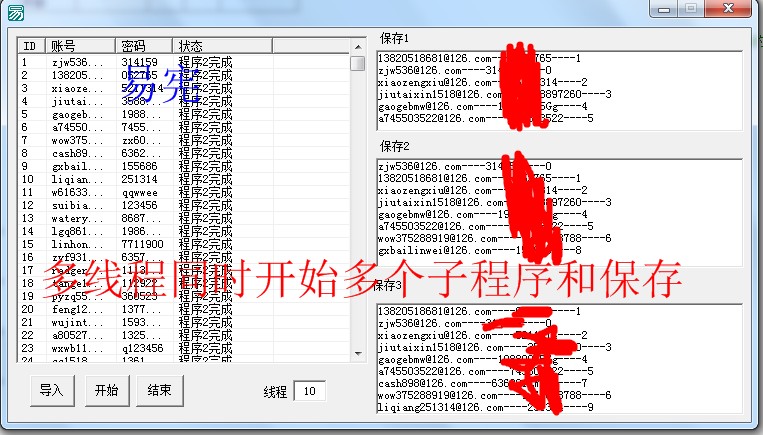Click the 密码 column header

pos(143,46)
